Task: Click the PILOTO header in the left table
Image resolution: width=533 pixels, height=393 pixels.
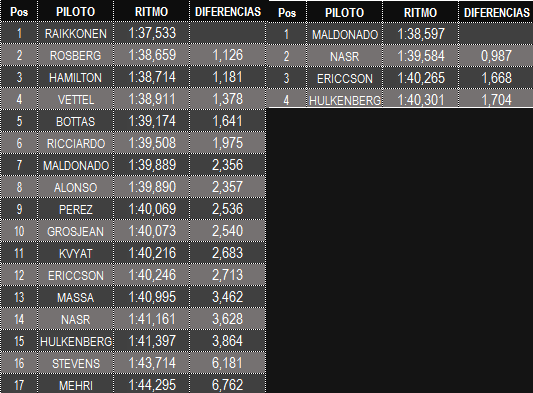Action: tap(75, 12)
